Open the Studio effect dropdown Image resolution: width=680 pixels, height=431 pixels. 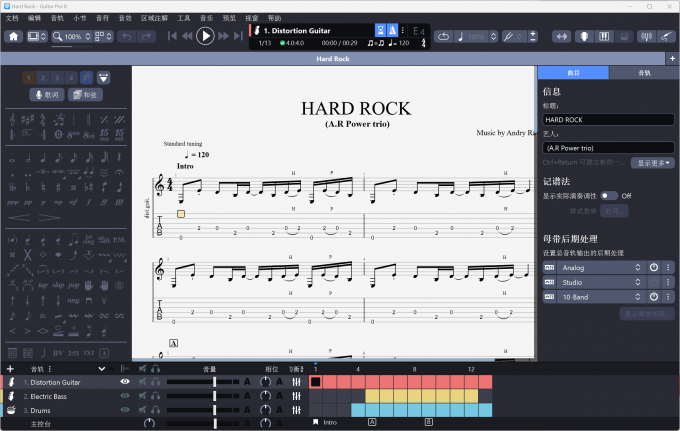(x=599, y=283)
